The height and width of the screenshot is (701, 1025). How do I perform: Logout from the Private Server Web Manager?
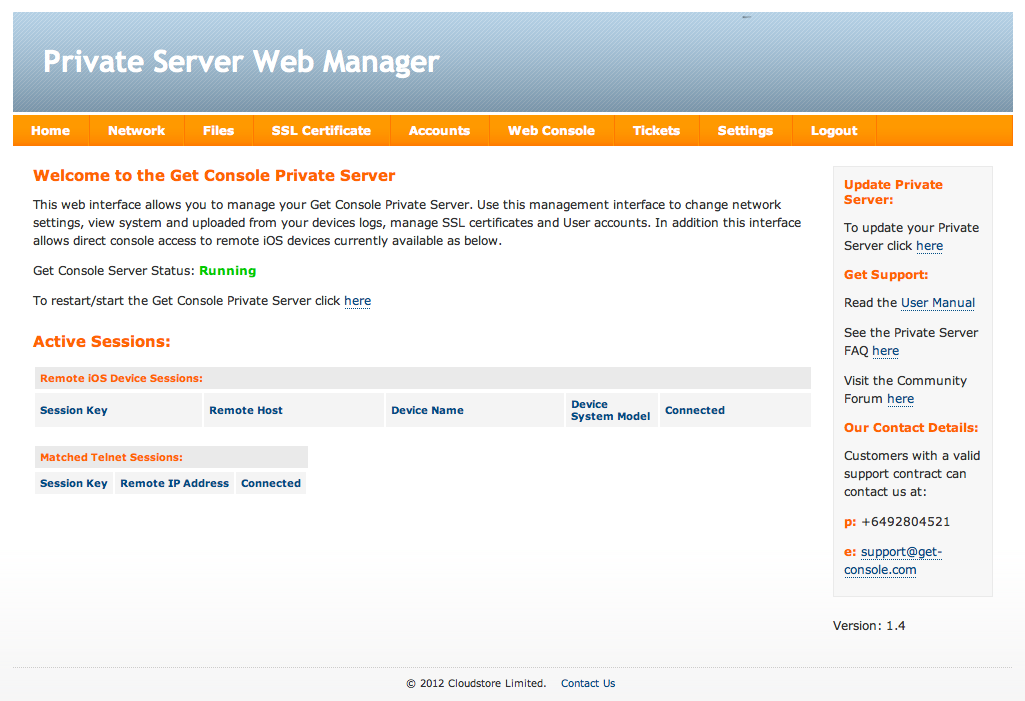pyautogui.click(x=833, y=130)
